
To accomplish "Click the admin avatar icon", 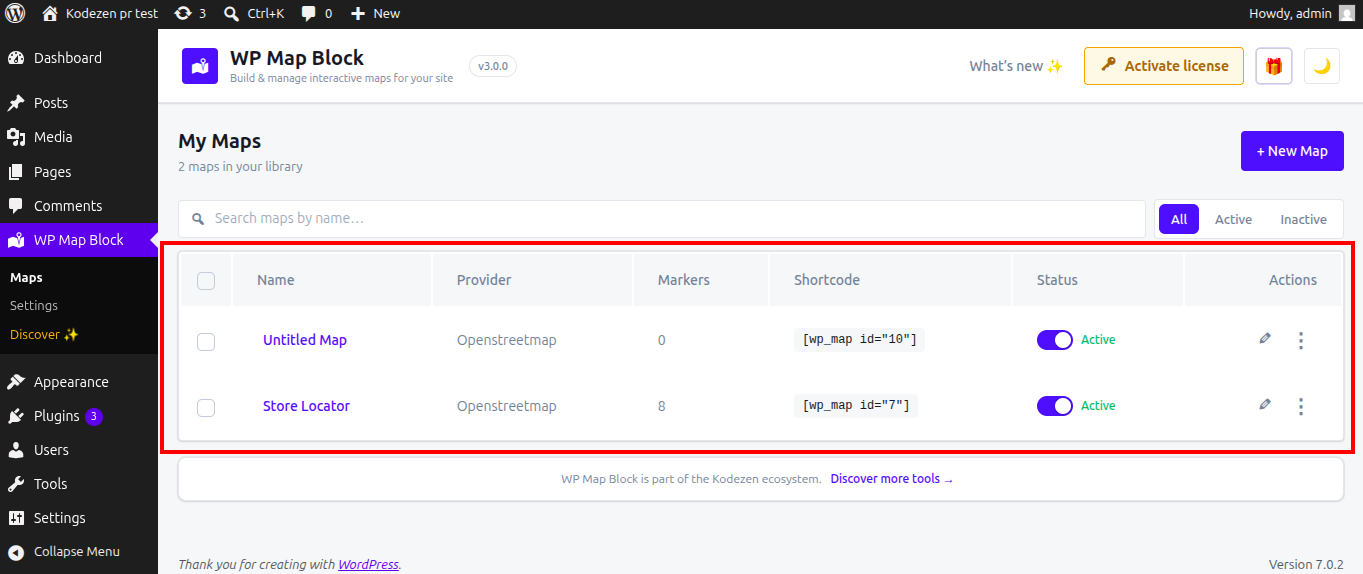I will (x=1347, y=13).
